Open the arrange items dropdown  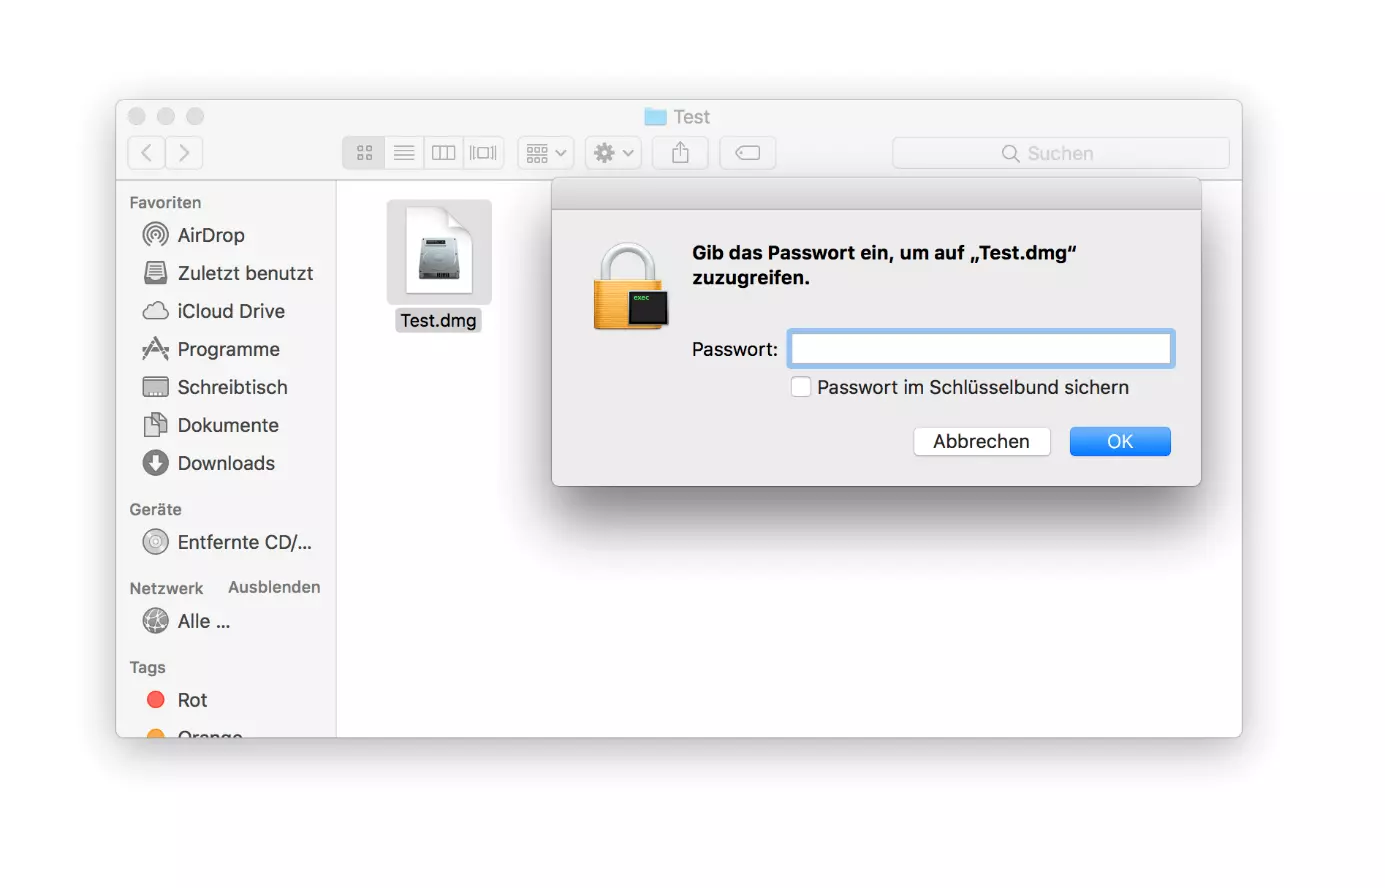(545, 153)
